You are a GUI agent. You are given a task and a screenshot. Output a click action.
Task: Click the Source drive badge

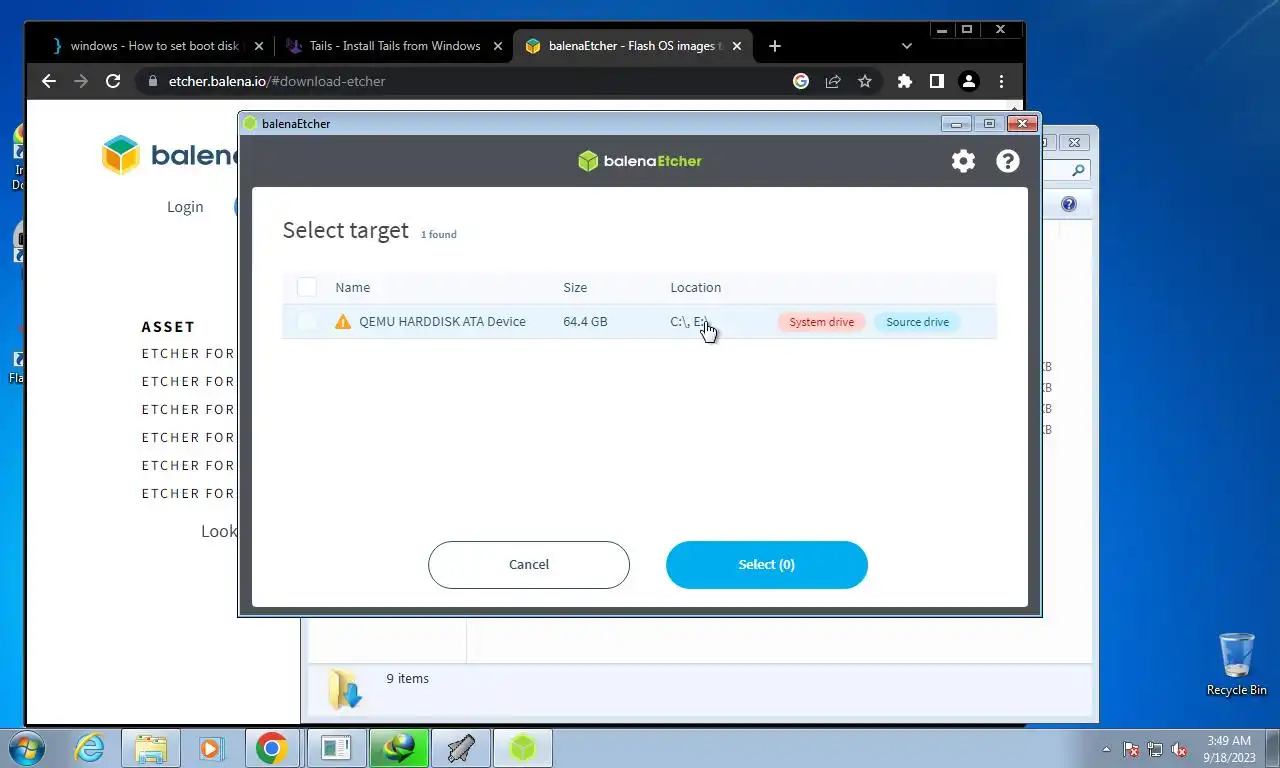(917, 322)
